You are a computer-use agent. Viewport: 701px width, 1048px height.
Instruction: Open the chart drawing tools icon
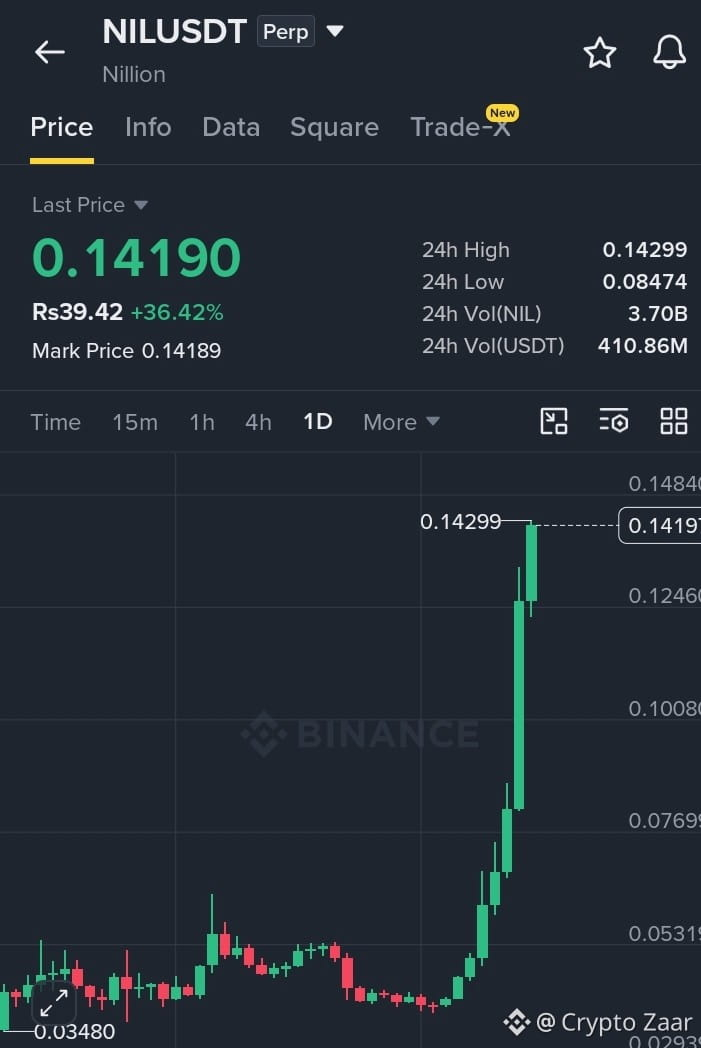(x=553, y=422)
